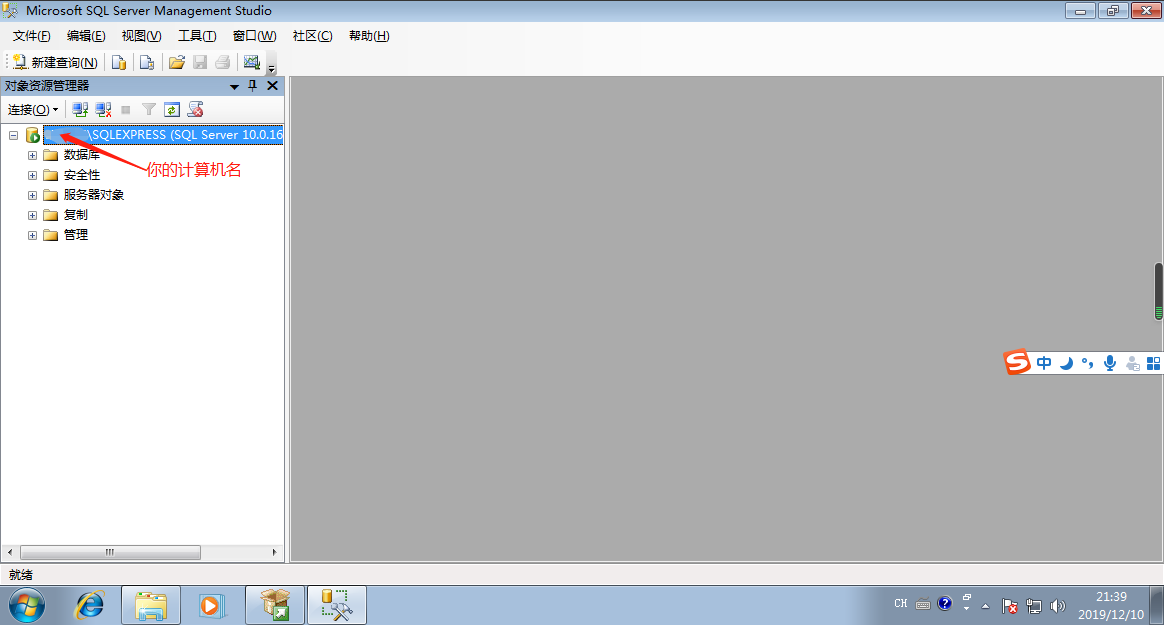Click the scroll left arrow in Object Explorer

click(x=10, y=552)
